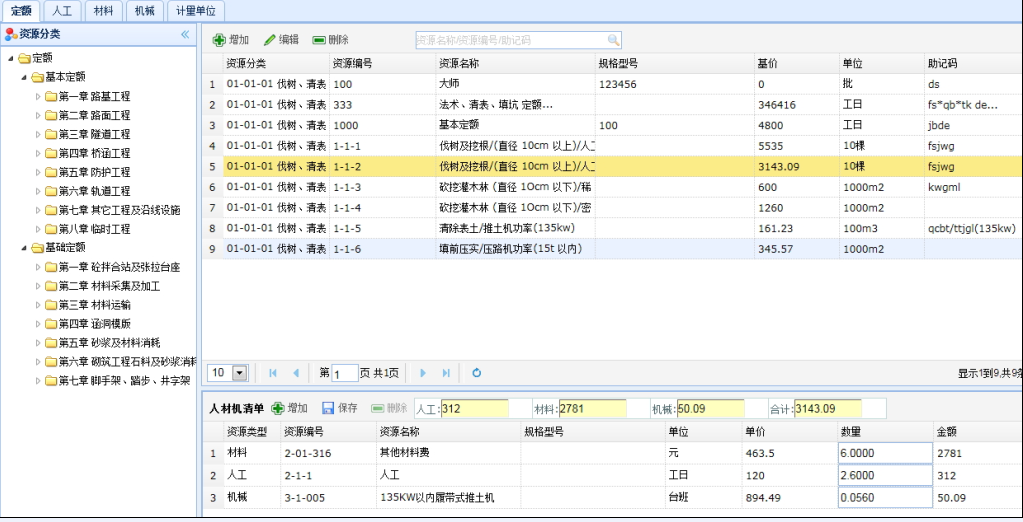Select 第七章 其它工程及沿线设施 in tree

pos(119,210)
